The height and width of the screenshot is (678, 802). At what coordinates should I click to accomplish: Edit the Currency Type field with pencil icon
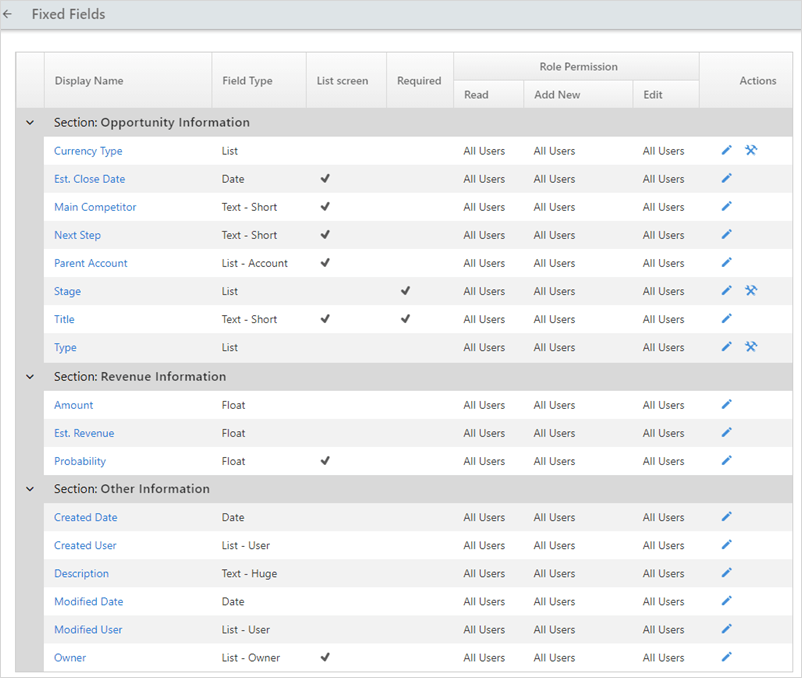click(x=726, y=150)
